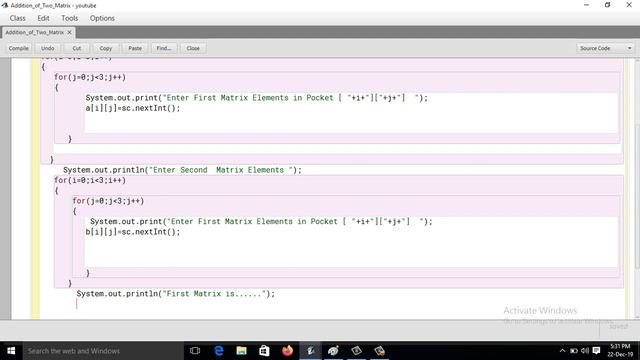Click the line 'b[i][j]=sc.nextInt();'

(x=133, y=232)
